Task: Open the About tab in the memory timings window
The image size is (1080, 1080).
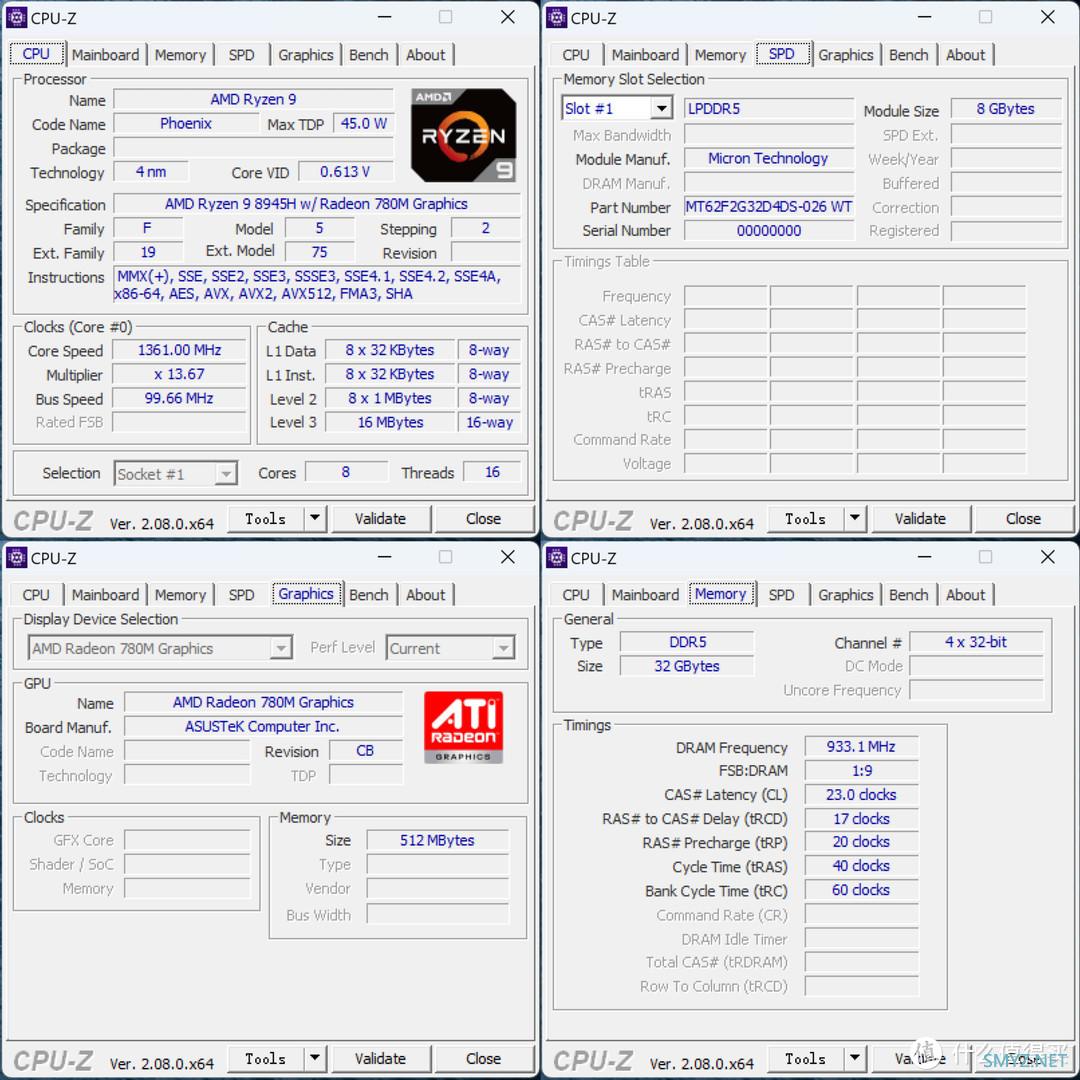Action: [966, 595]
